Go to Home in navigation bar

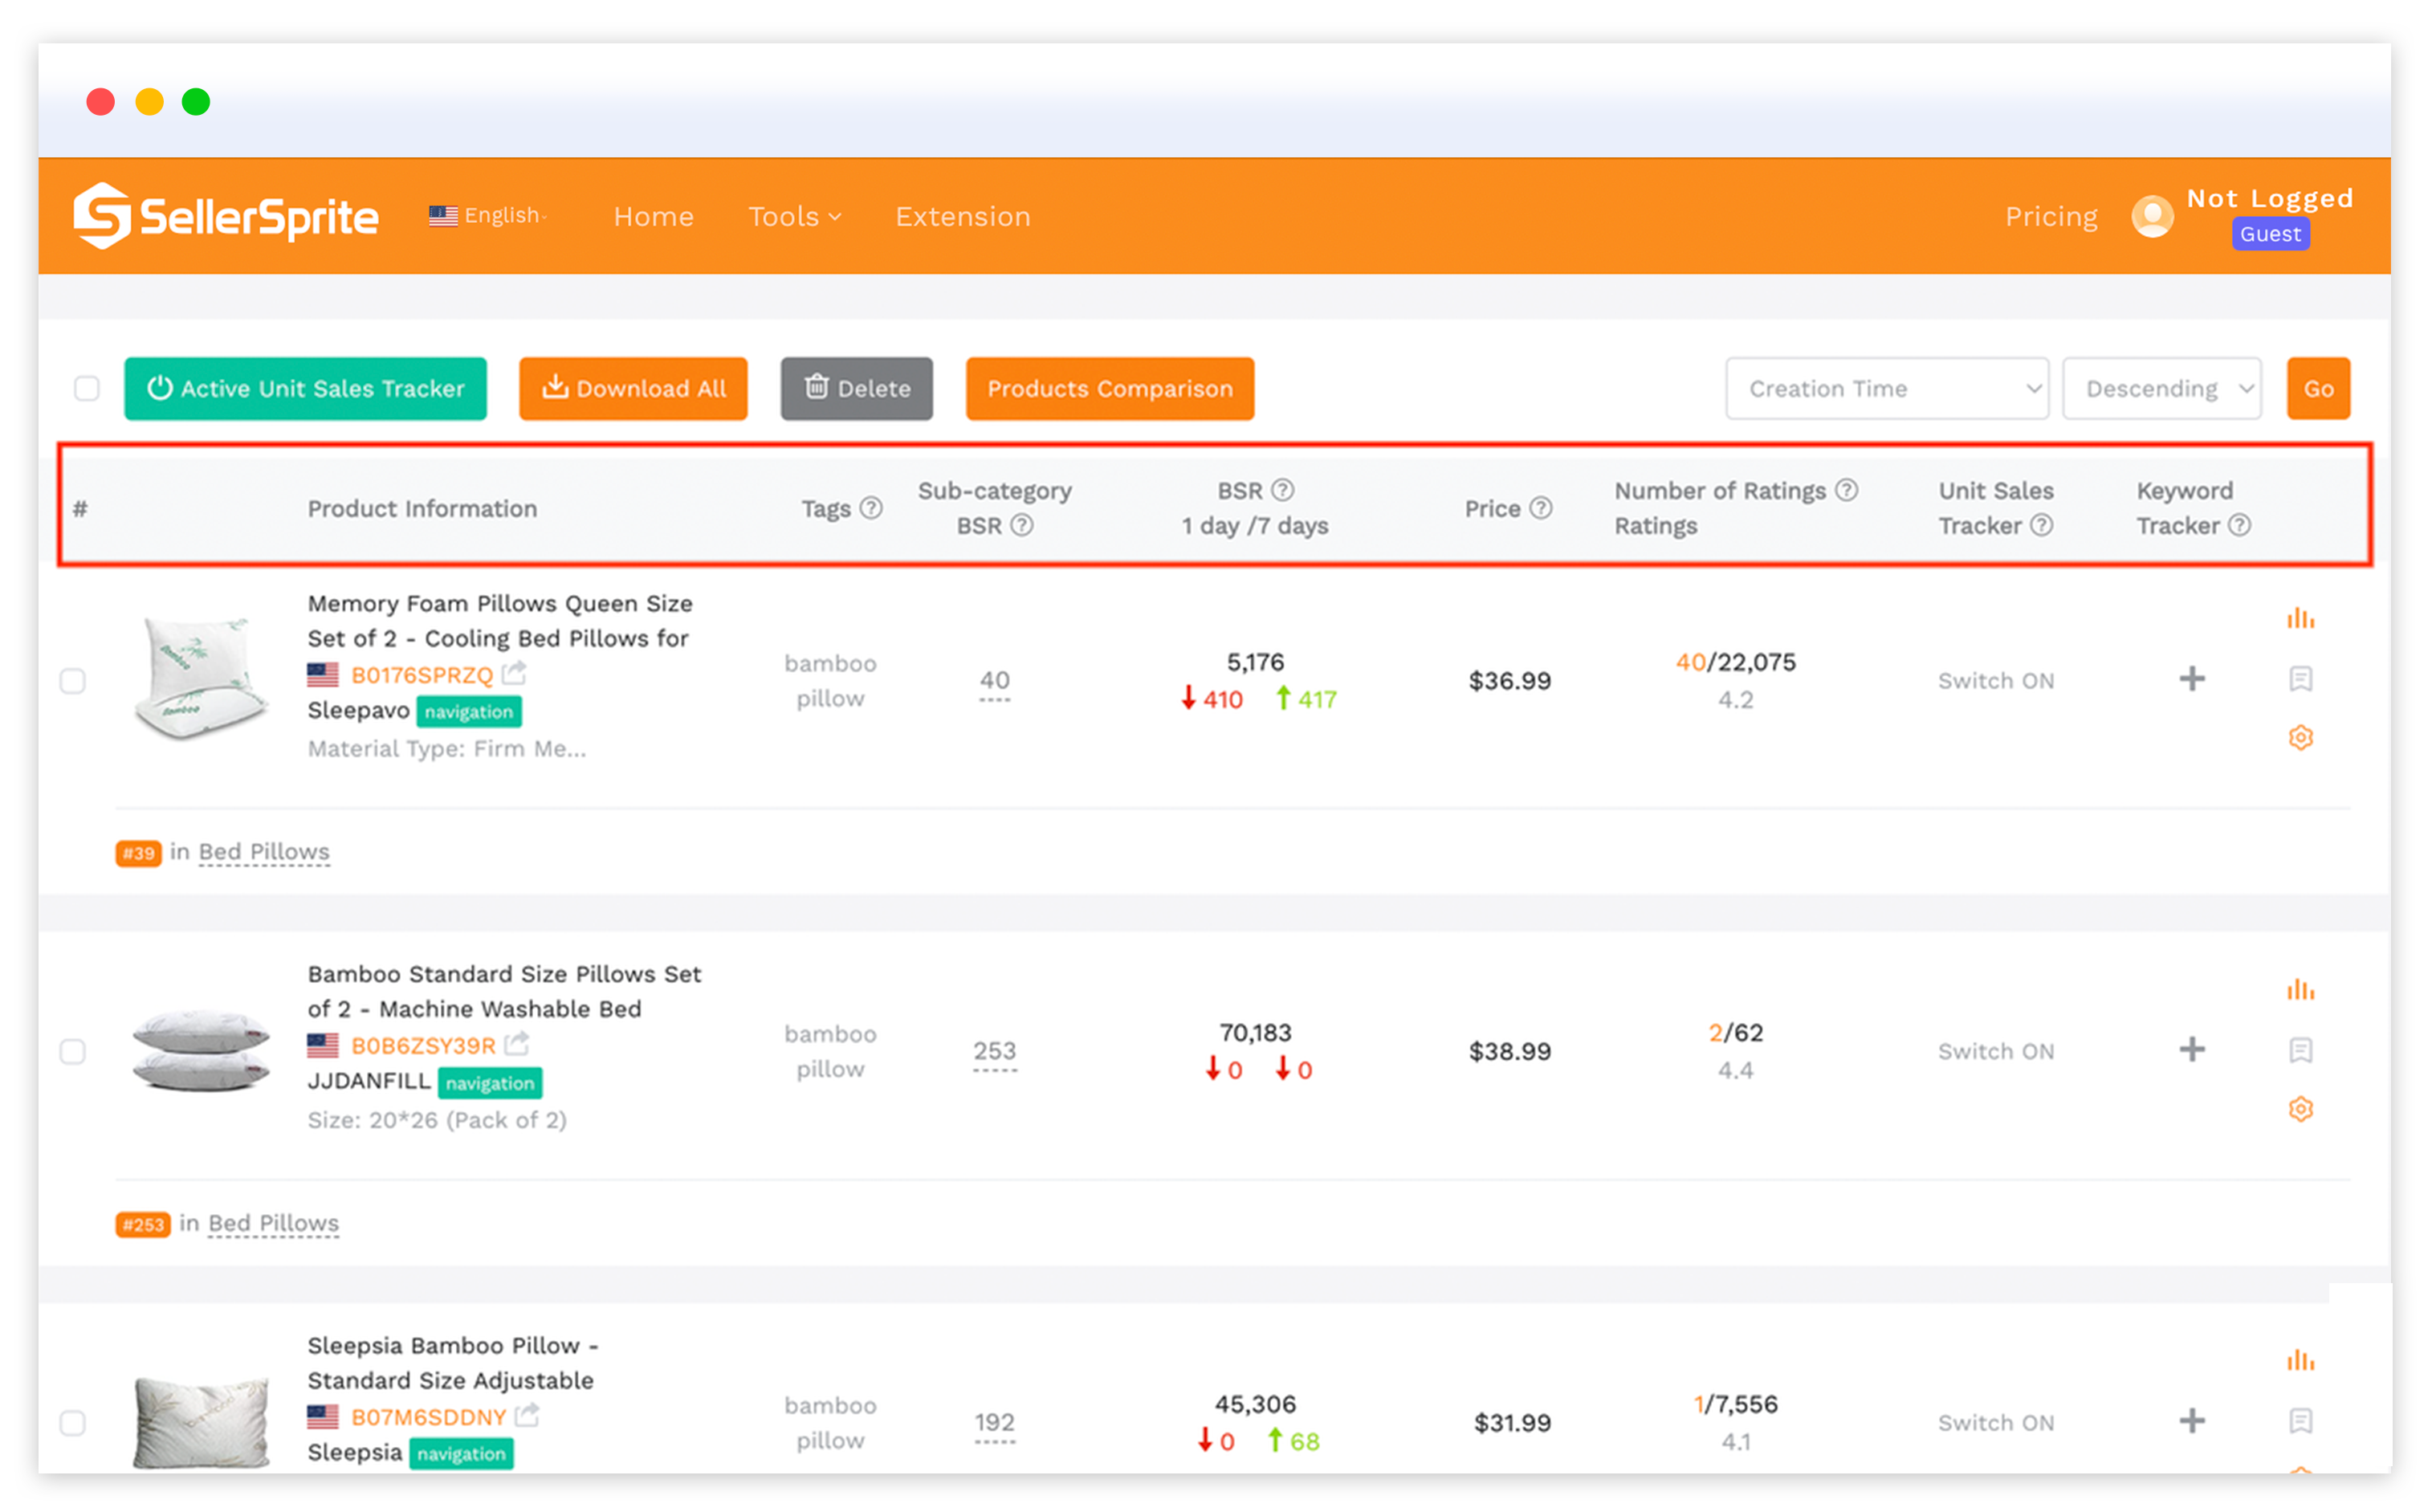(x=653, y=216)
